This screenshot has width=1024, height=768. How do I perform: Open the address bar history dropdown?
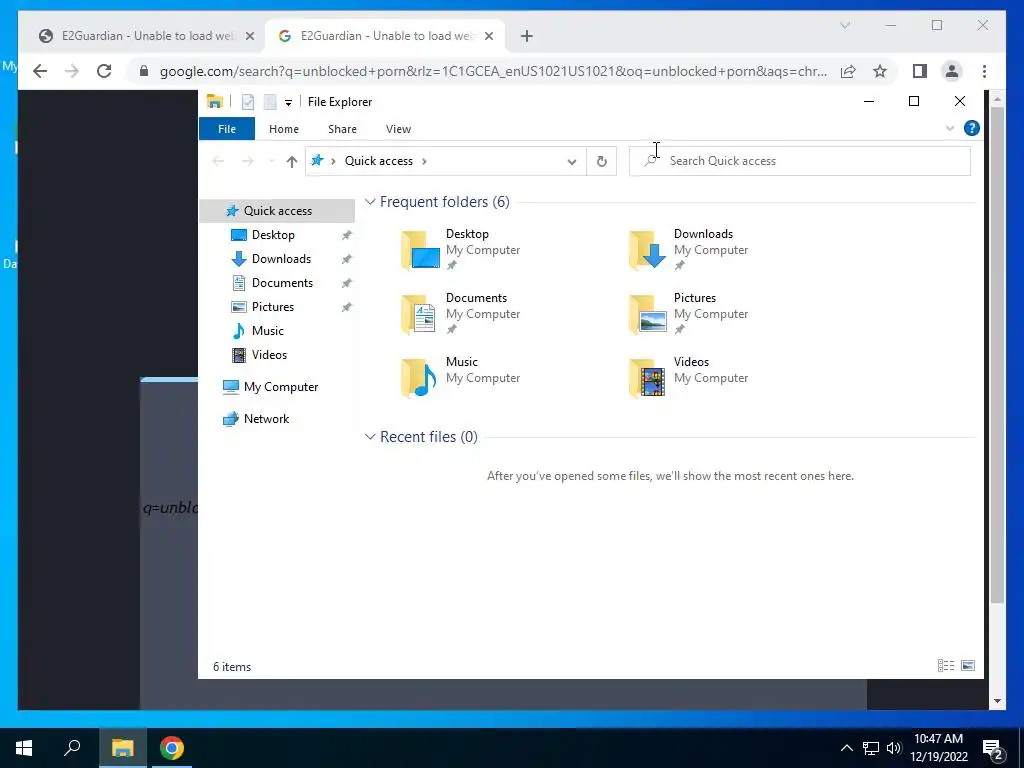[x=571, y=161]
